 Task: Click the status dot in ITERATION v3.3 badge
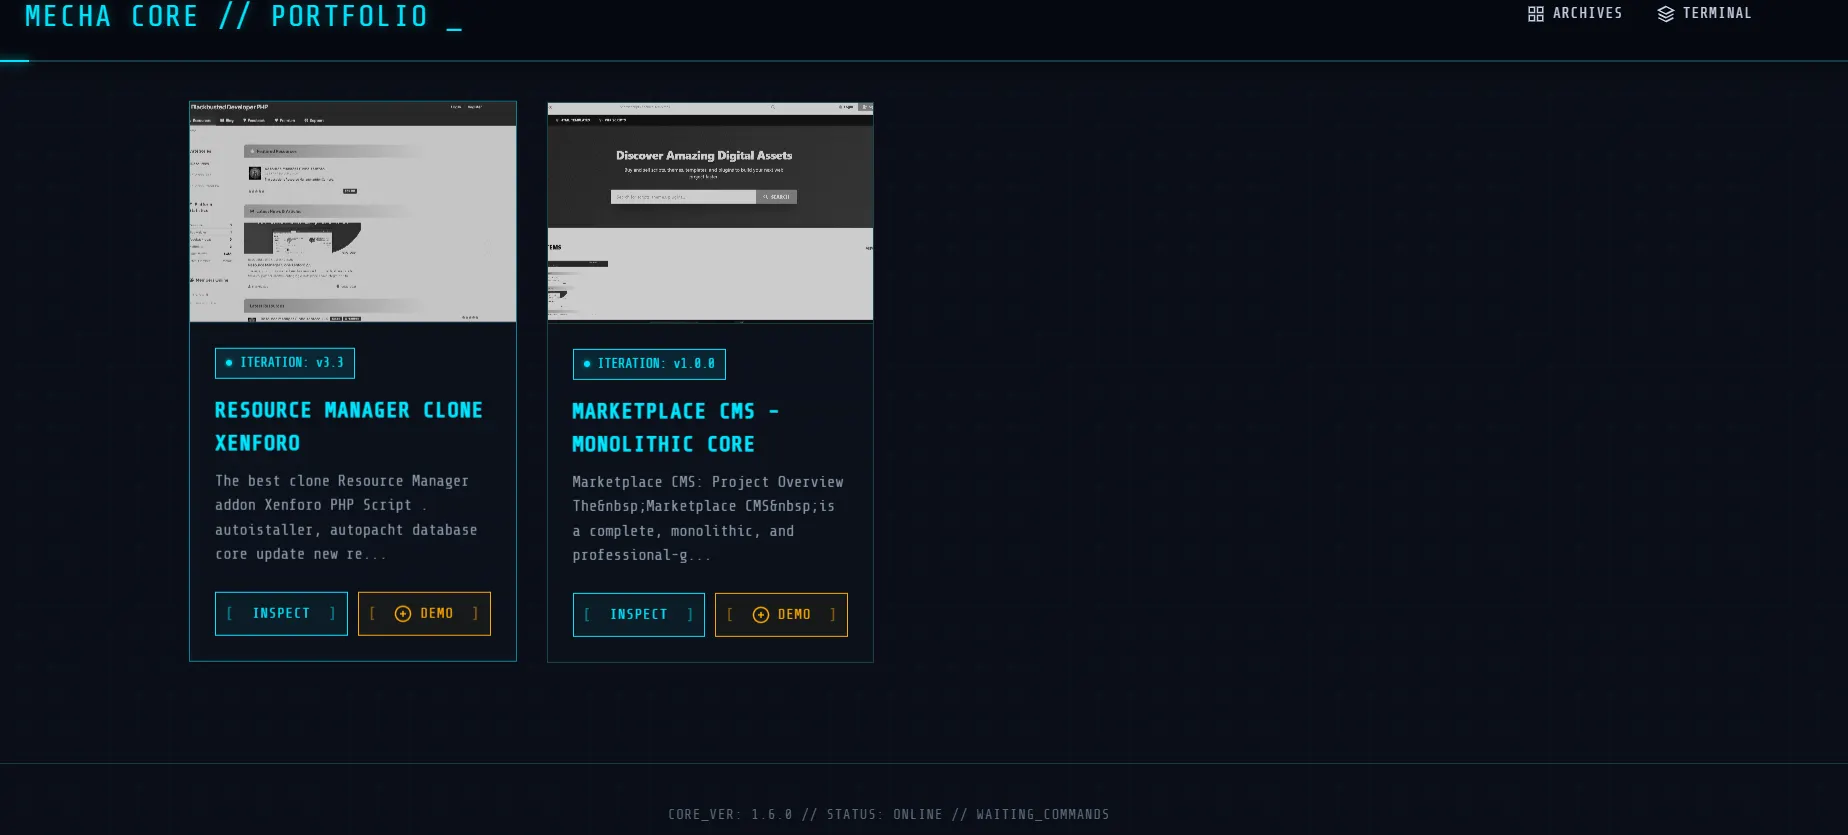[229, 363]
